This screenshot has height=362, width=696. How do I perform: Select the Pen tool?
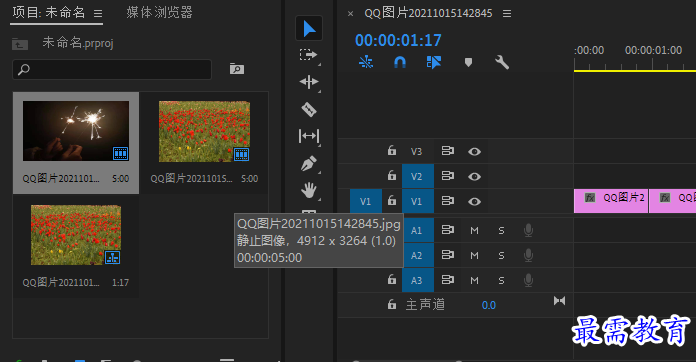click(x=309, y=164)
